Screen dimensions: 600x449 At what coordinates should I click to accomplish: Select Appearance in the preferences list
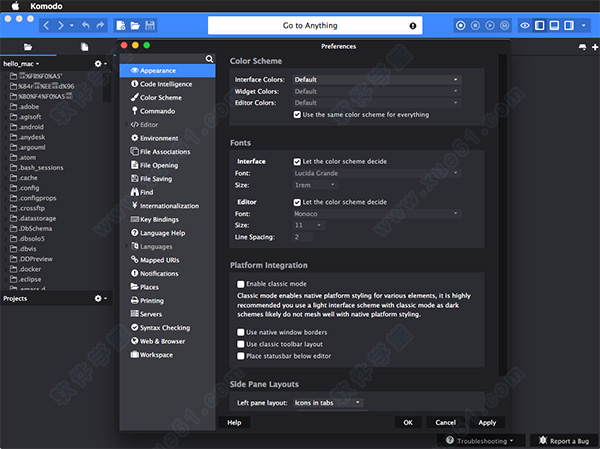167,70
